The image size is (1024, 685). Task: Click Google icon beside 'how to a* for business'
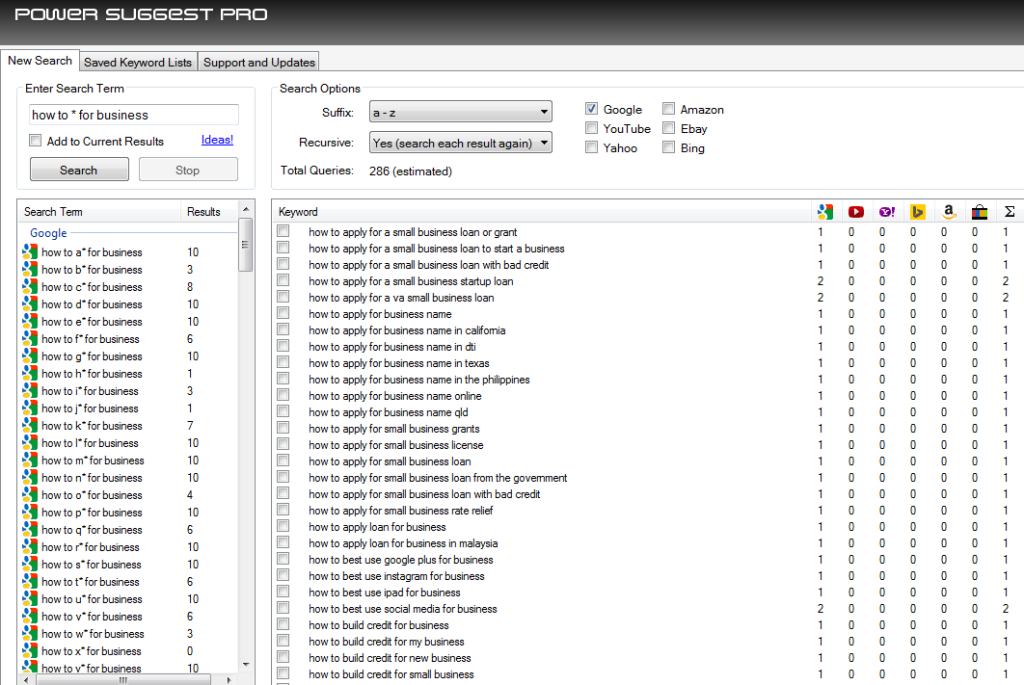pos(30,252)
